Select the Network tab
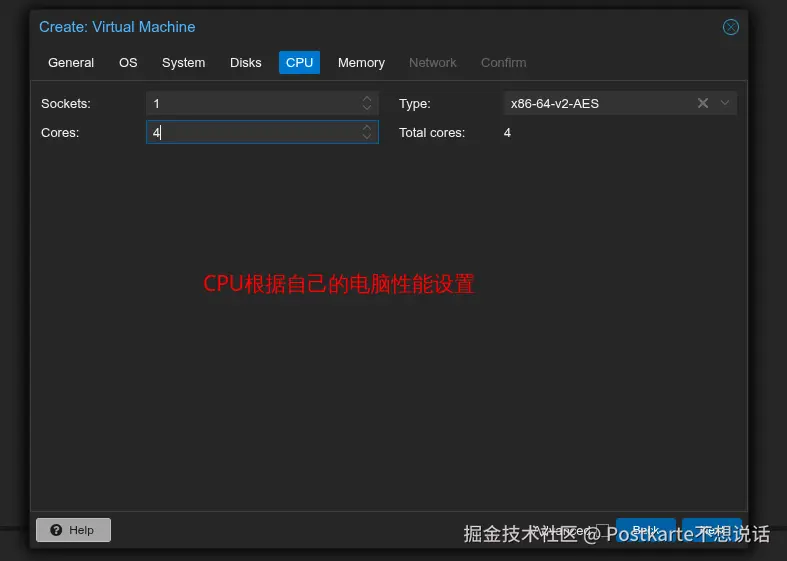This screenshot has height=561, width=787. [x=432, y=63]
